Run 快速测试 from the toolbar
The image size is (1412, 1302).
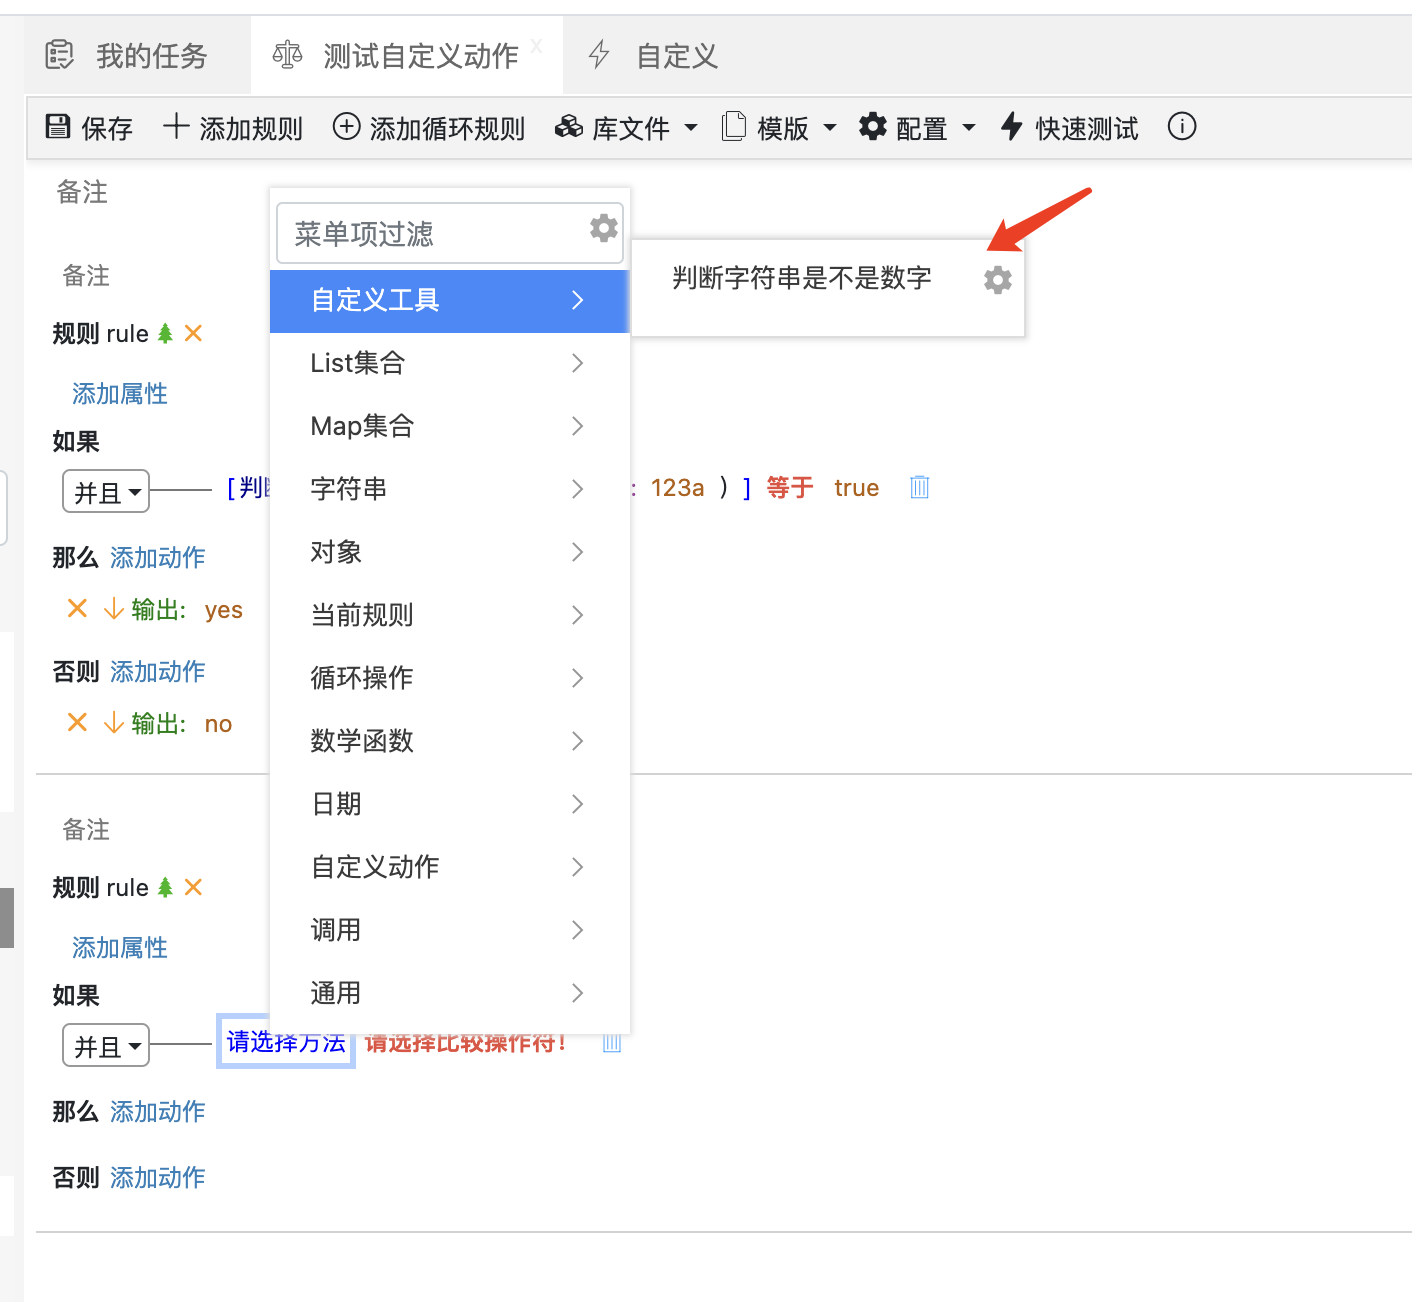(1070, 128)
